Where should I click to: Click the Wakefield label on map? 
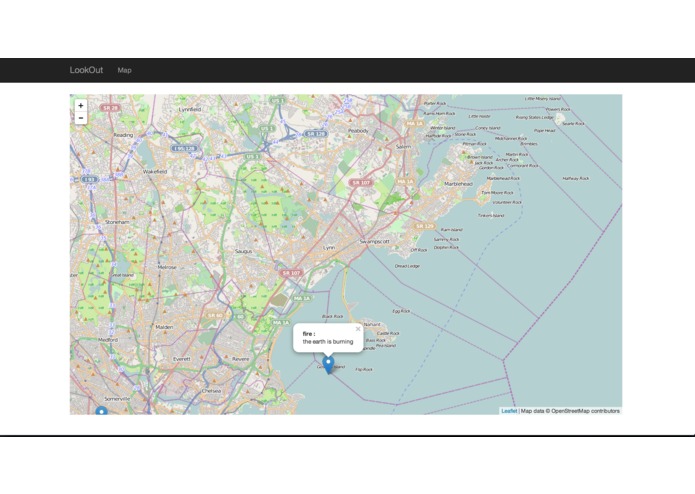(x=155, y=171)
